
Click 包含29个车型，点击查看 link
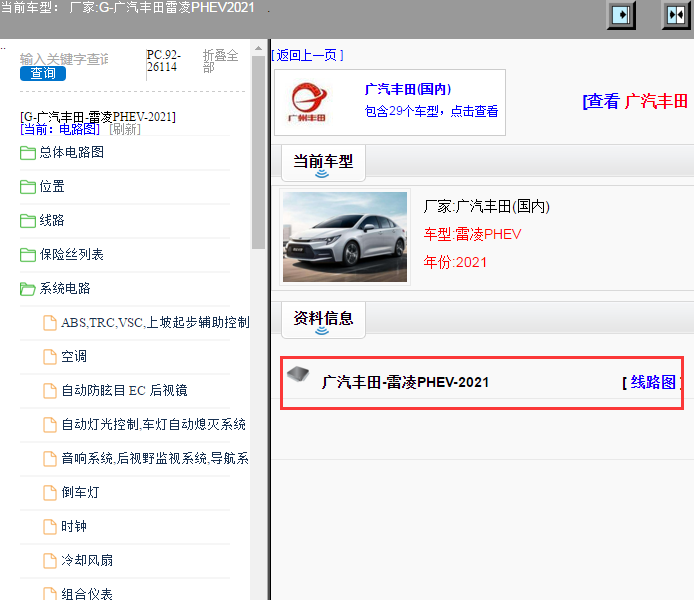pyautogui.click(x=432, y=111)
